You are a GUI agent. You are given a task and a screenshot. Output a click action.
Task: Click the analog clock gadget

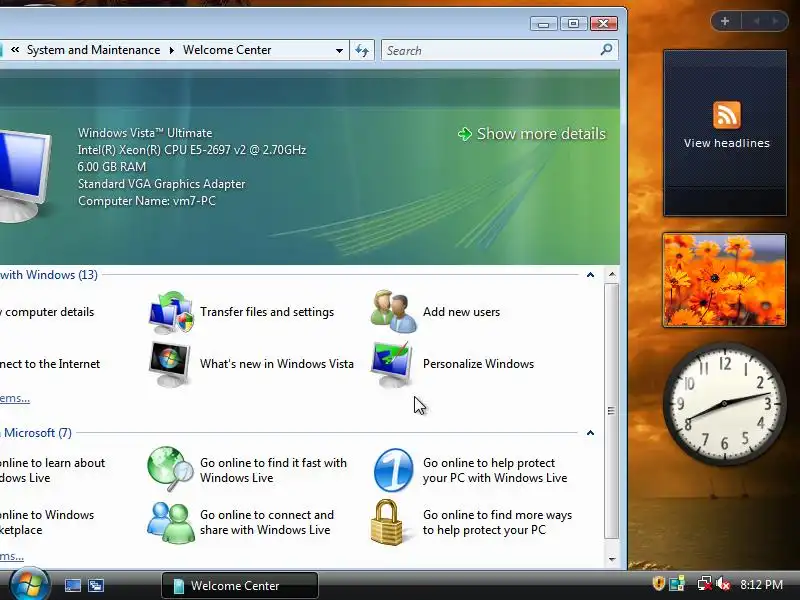[724, 404]
